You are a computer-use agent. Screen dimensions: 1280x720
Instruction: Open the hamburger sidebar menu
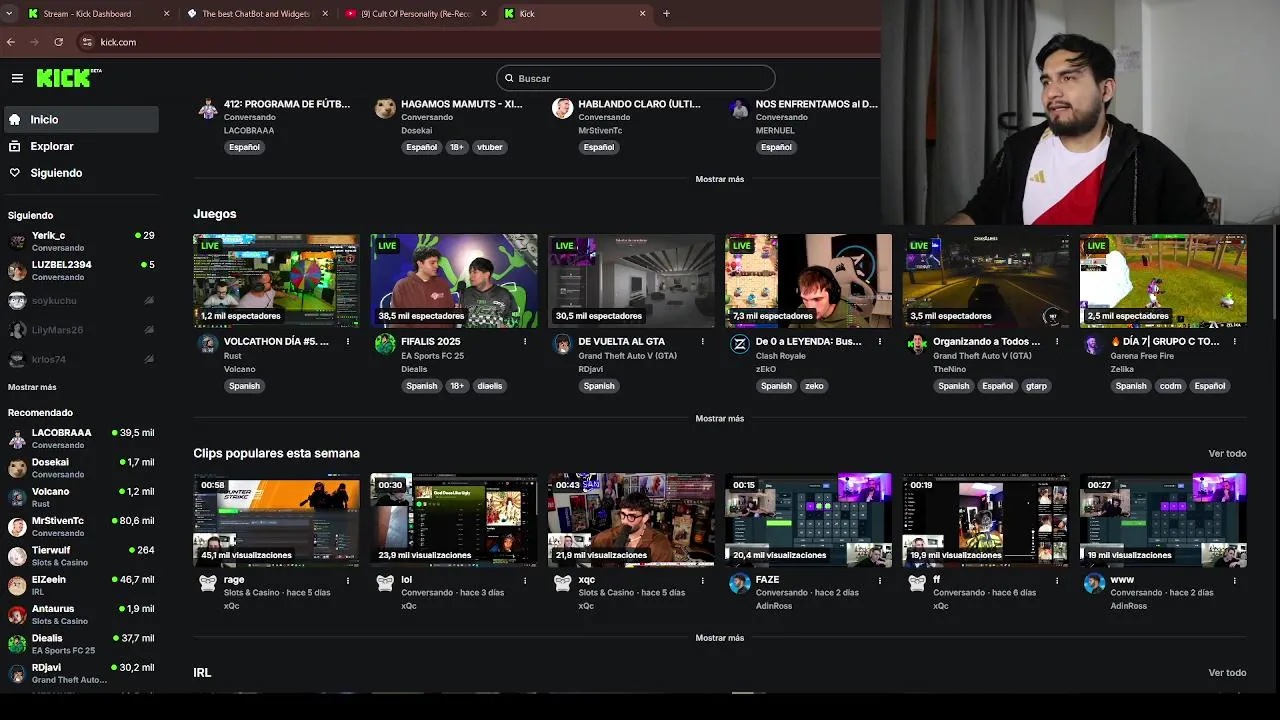tap(17, 78)
